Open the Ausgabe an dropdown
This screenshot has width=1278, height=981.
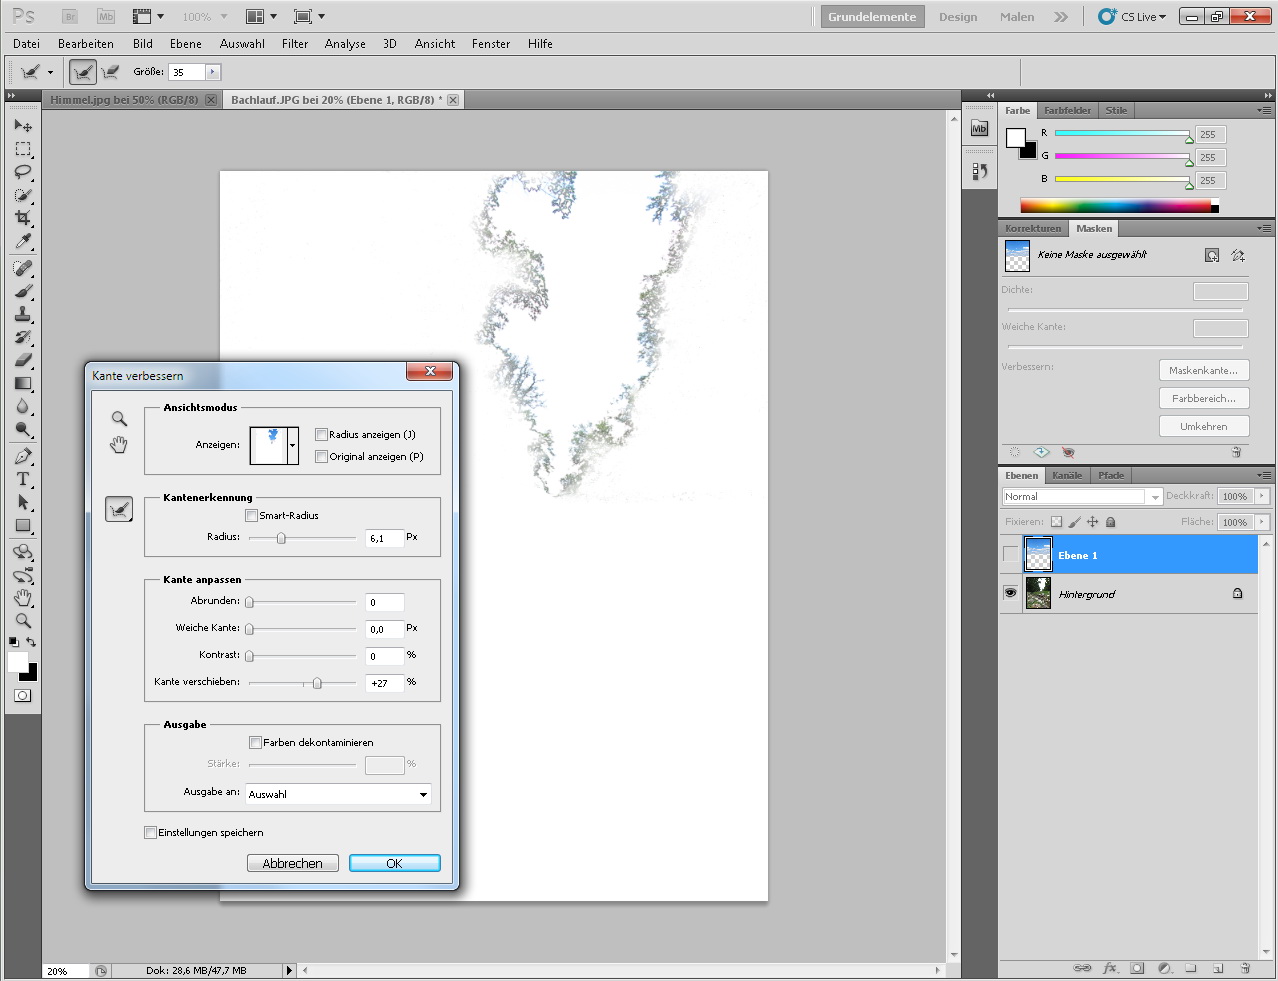[x=337, y=794]
